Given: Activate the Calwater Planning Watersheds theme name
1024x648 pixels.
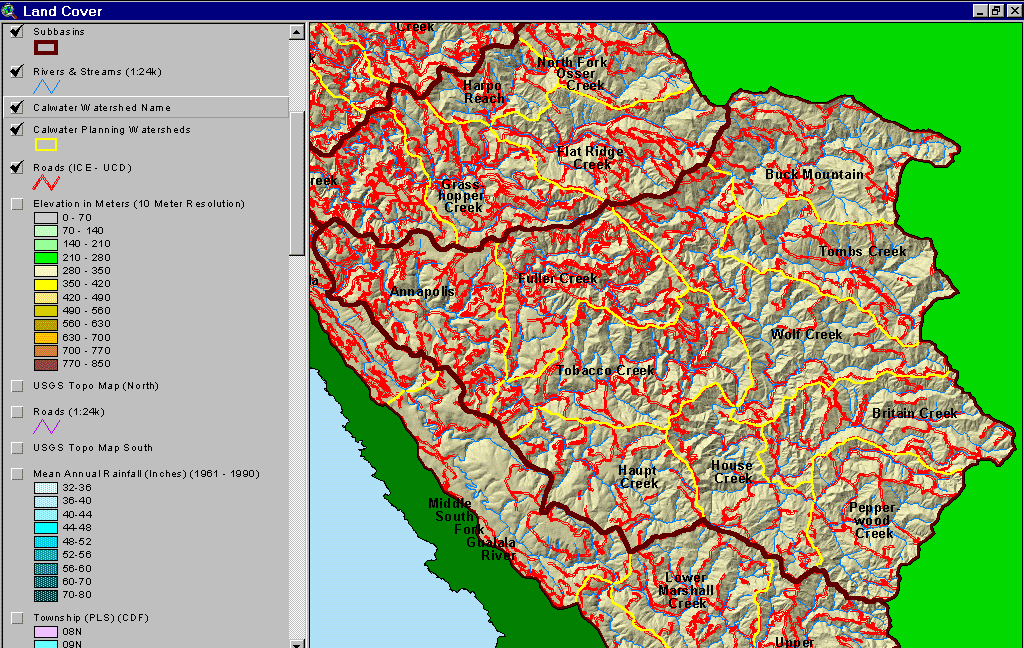Looking at the screenshot, I should click(x=112, y=130).
